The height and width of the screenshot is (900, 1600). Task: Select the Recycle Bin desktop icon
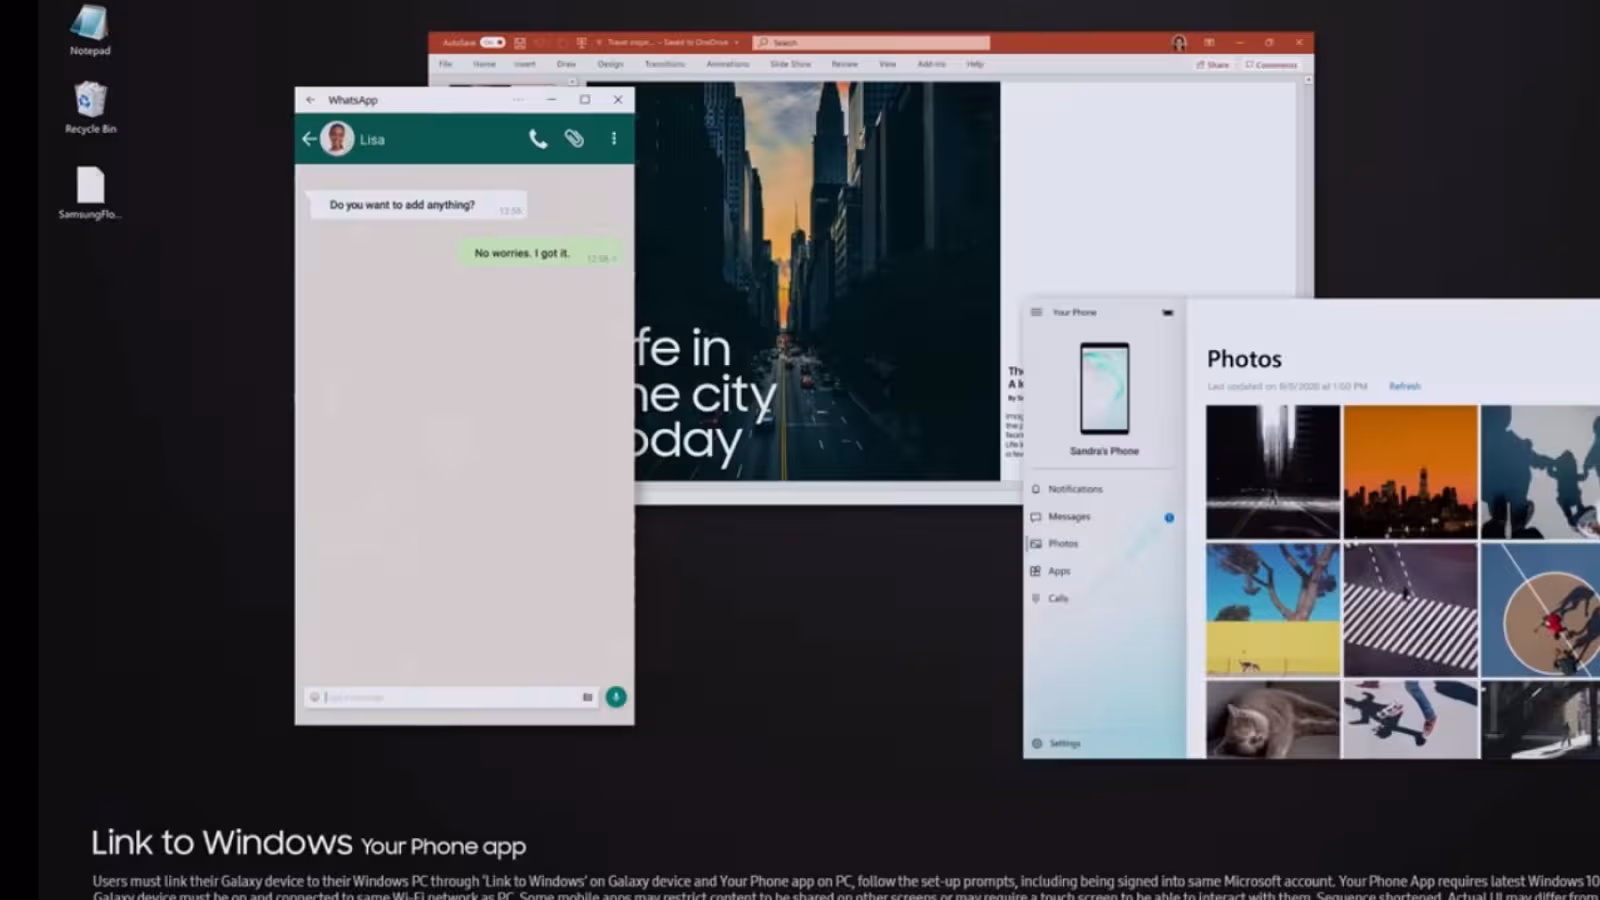tap(90, 108)
